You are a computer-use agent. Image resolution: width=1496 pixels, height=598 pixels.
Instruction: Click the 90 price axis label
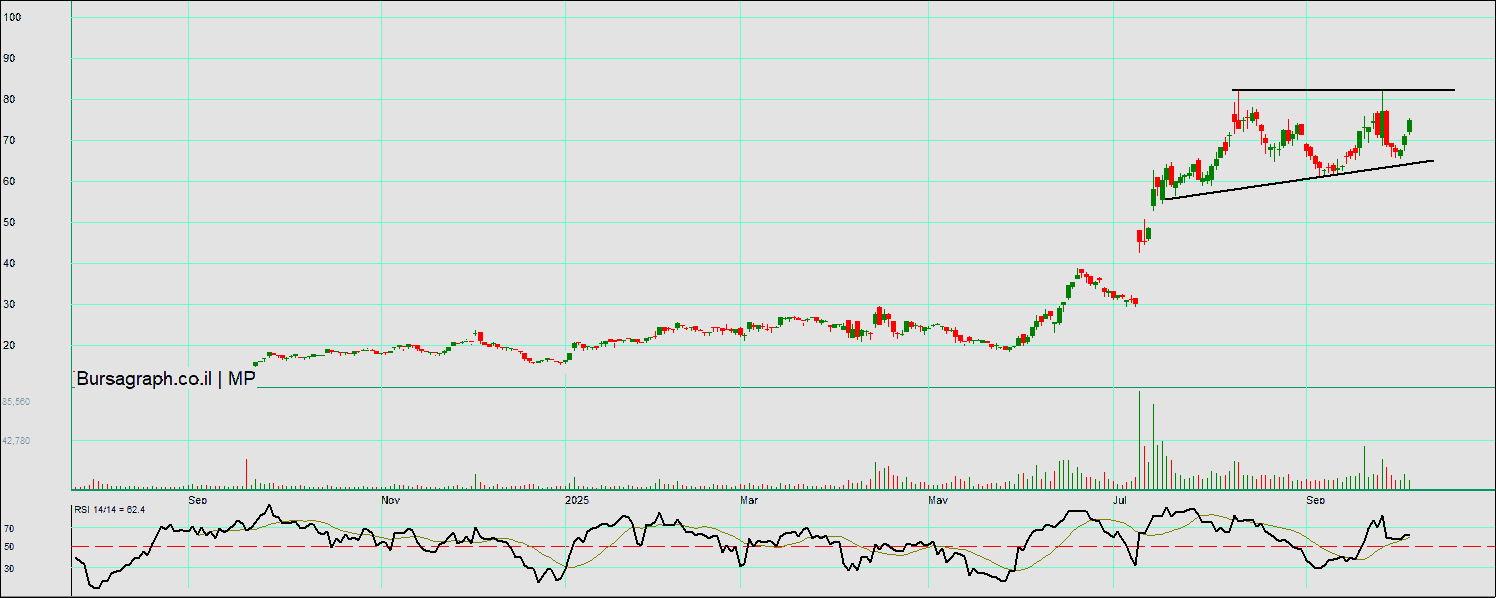click(10, 58)
